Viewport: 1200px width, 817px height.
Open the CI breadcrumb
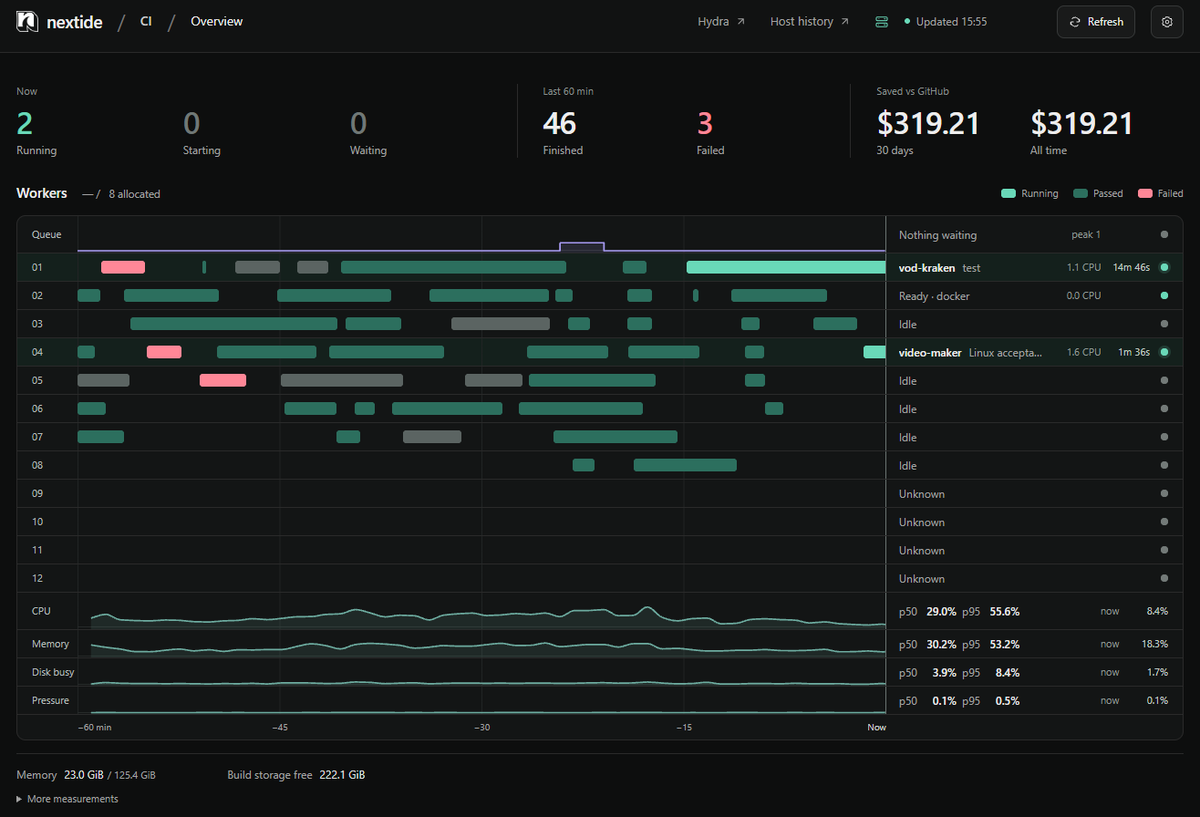coord(146,21)
